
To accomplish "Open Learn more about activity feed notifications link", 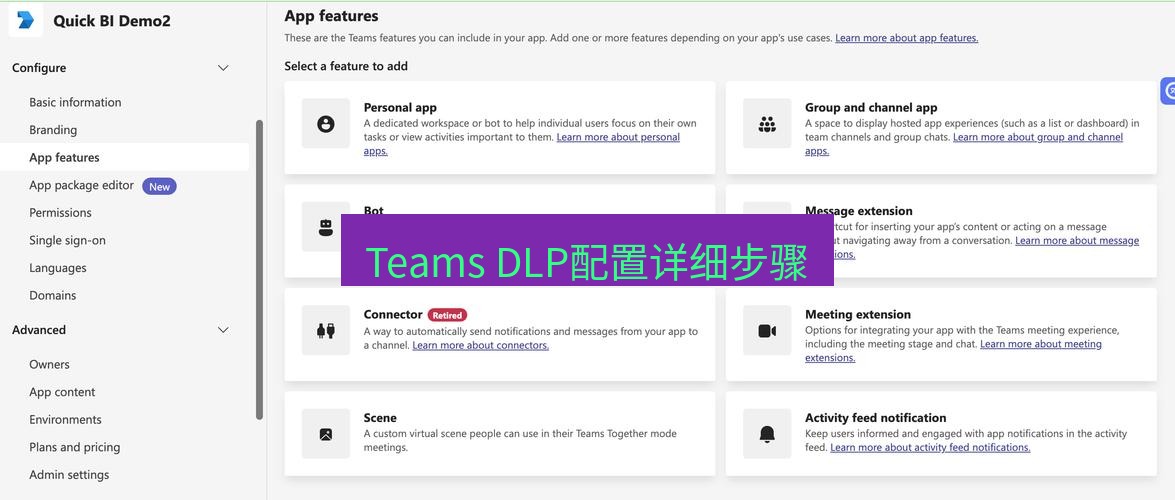I will (x=930, y=448).
